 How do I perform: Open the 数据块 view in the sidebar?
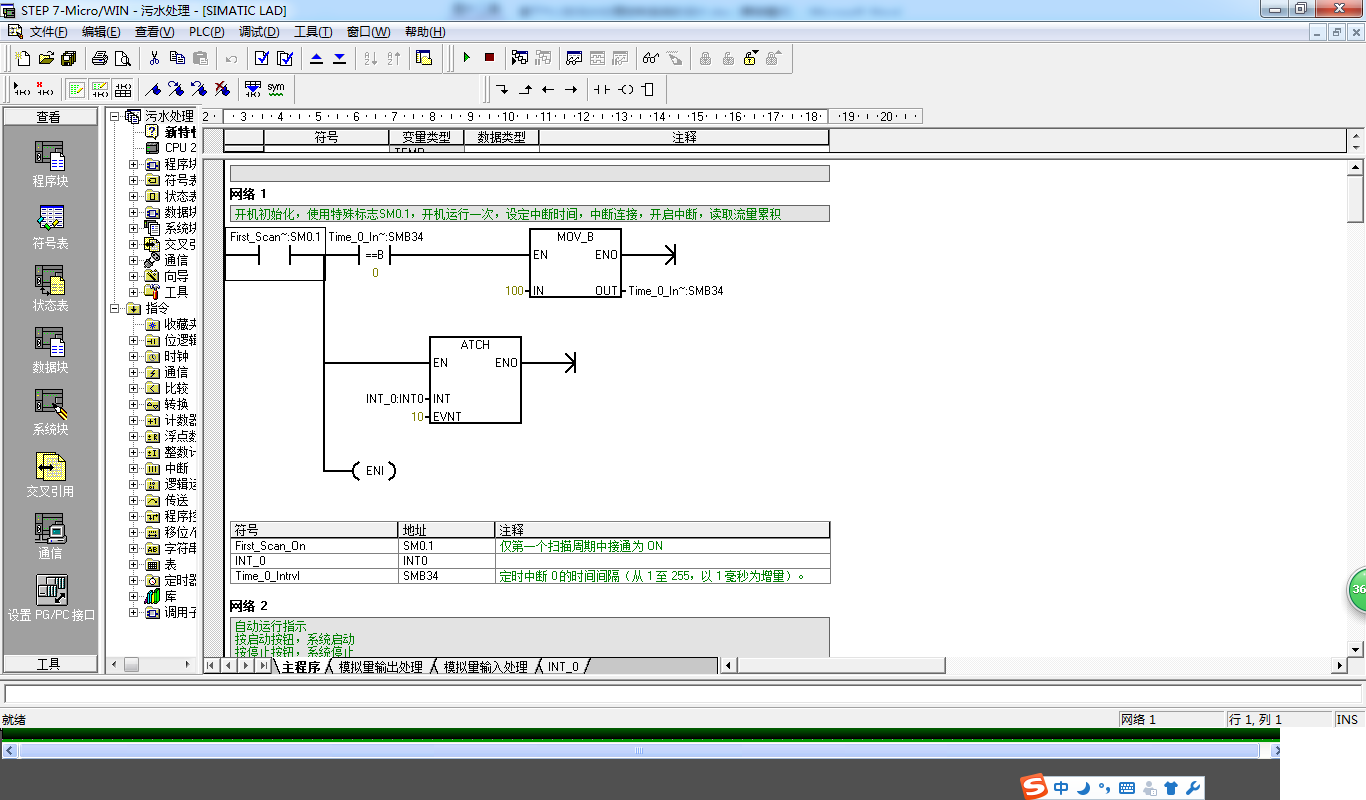(50, 351)
